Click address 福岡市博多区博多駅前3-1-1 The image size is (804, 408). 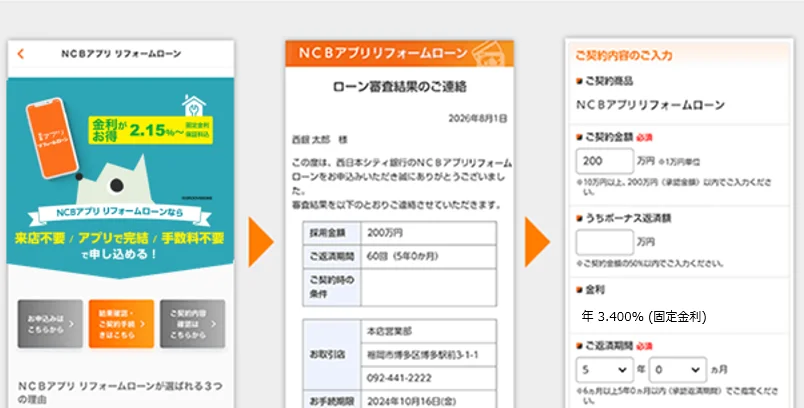click(423, 355)
